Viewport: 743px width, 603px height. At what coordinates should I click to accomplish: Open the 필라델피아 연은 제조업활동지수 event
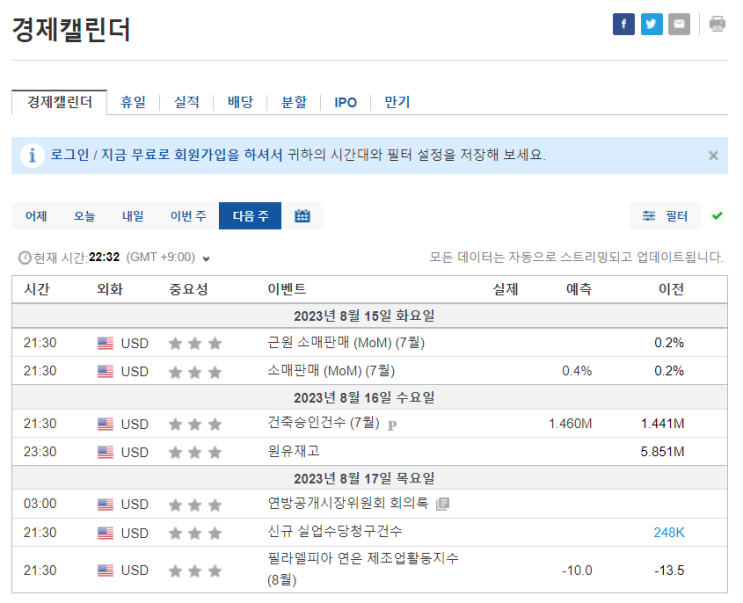pyautogui.click(x=363, y=569)
